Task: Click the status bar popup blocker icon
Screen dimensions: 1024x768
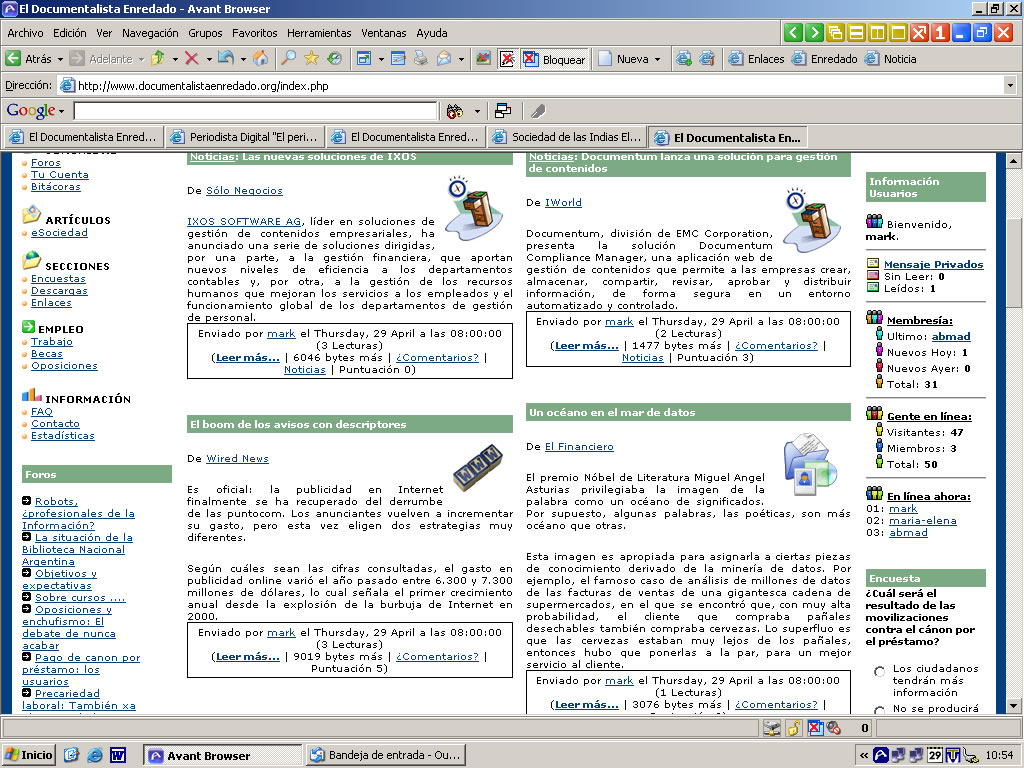Action: 815,728
